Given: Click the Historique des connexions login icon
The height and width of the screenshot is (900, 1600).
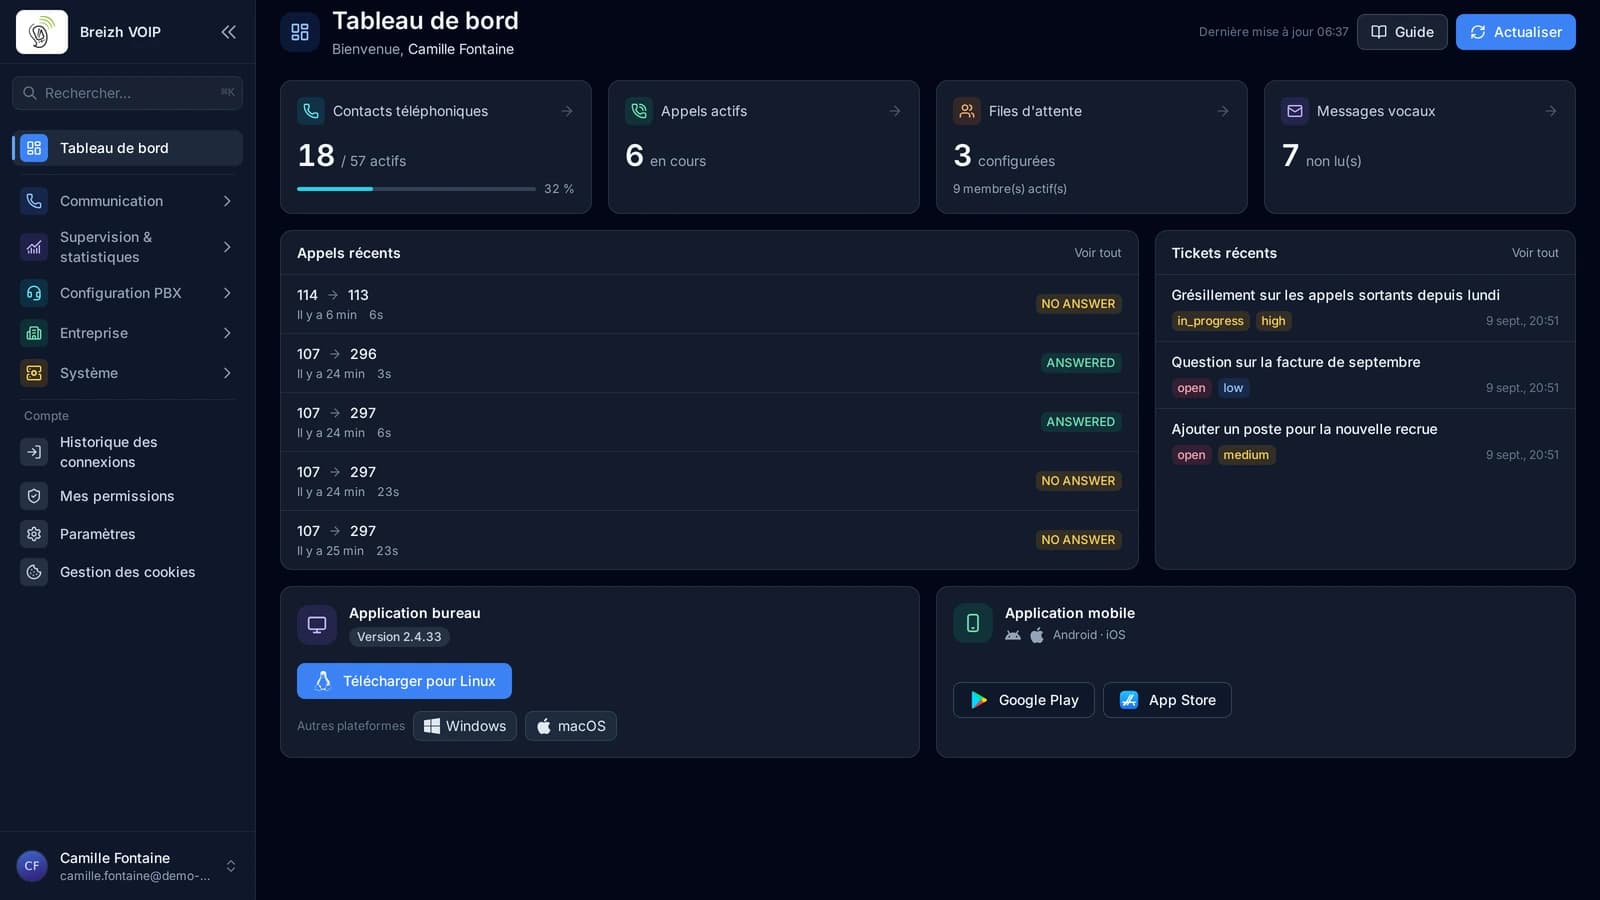Looking at the screenshot, I should [x=34, y=452].
